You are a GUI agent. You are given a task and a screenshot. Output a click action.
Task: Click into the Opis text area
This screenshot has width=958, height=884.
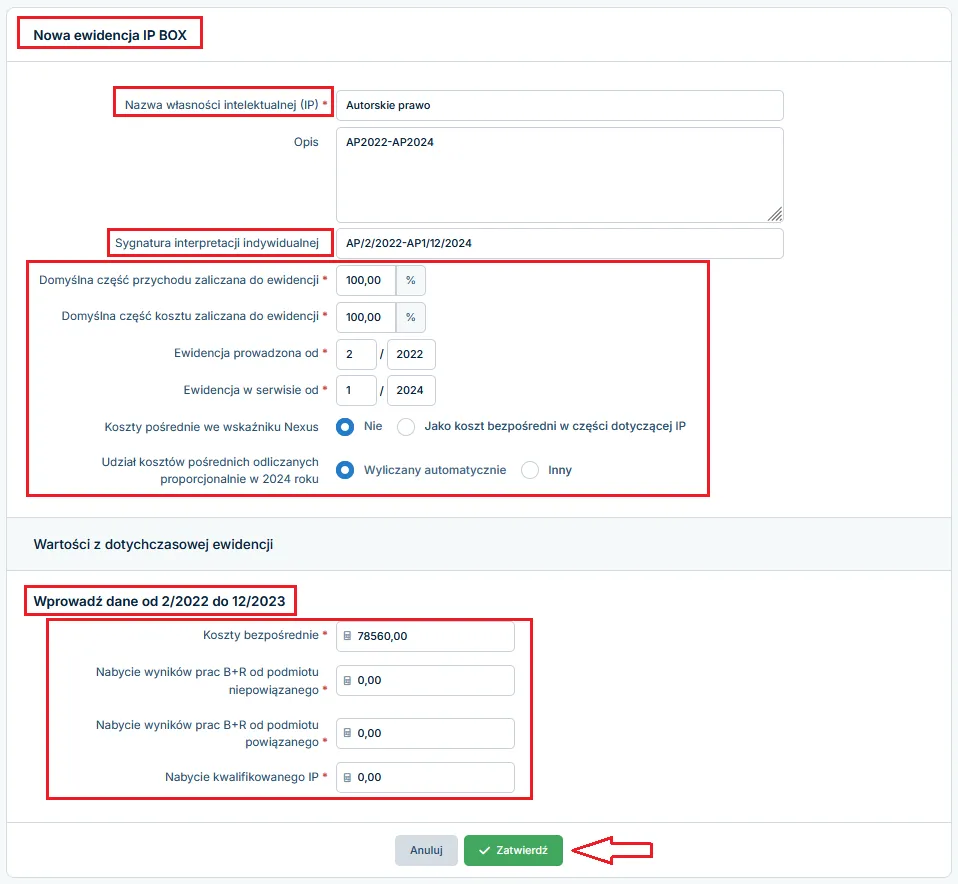coord(558,174)
